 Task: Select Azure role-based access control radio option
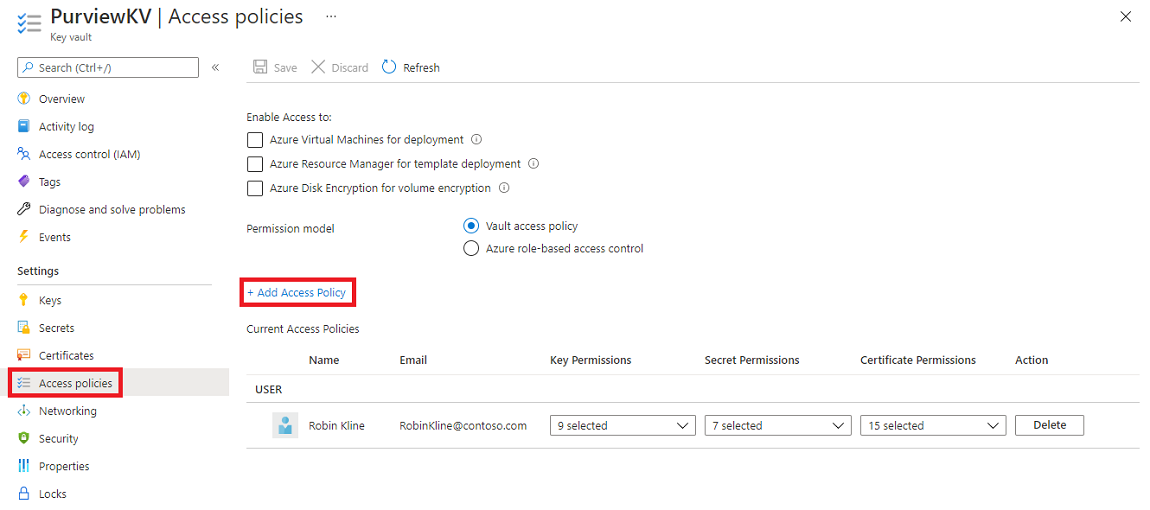(x=472, y=249)
